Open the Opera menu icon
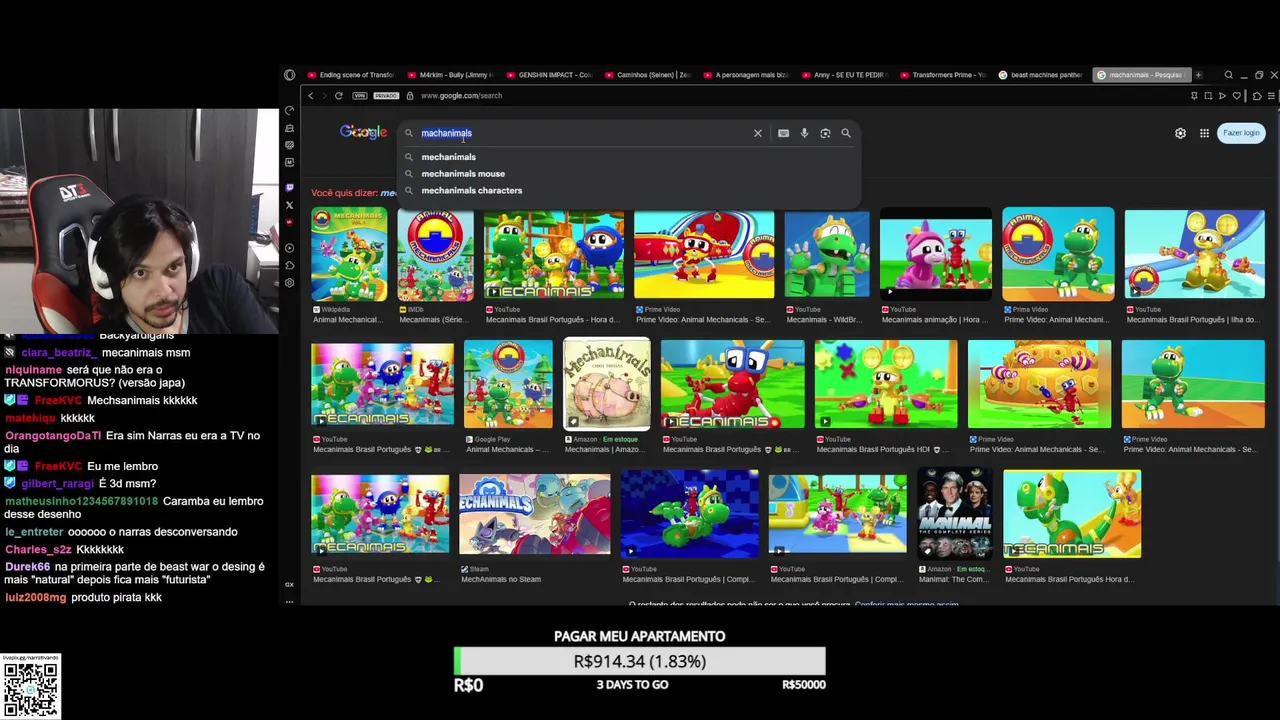Screen dimensions: 1280x720 click(289, 75)
